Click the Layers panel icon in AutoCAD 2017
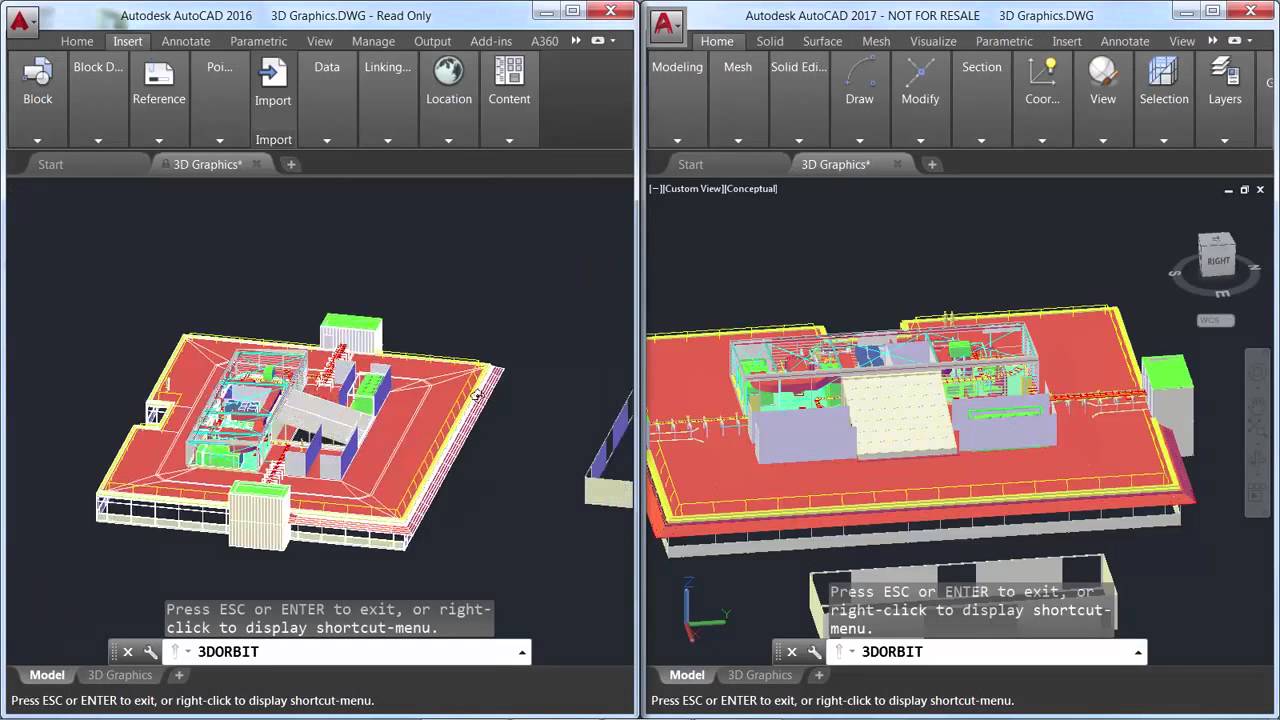Screen dimensions: 1280x720 (x=1225, y=72)
